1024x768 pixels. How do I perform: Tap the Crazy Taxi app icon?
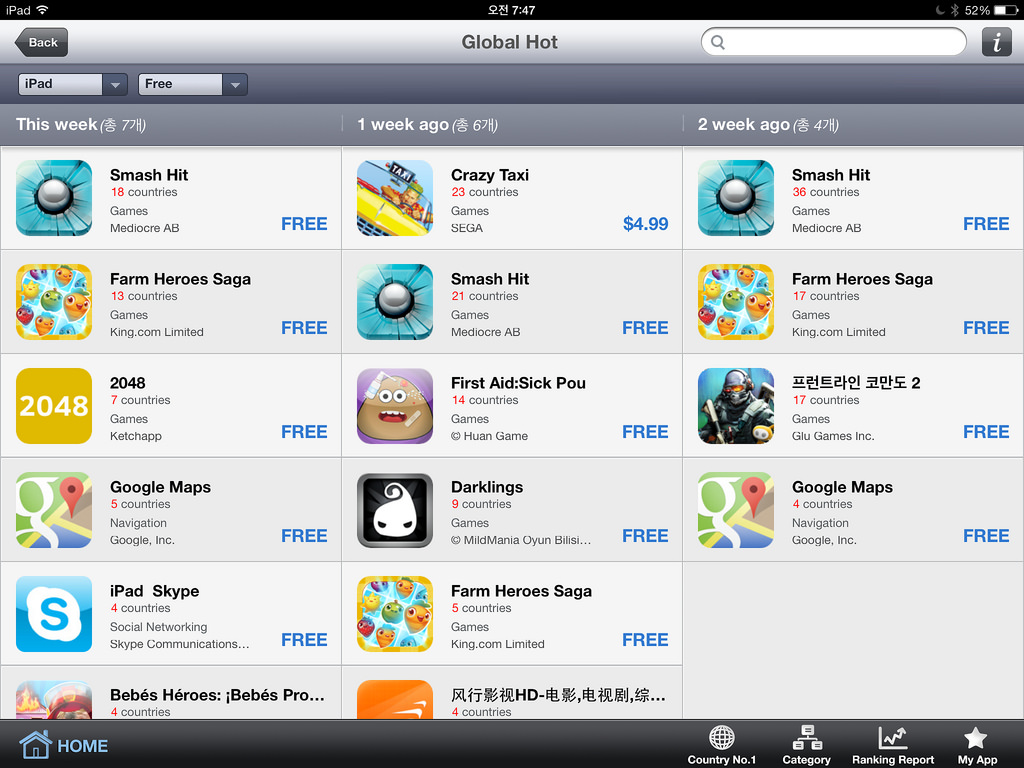pyautogui.click(x=395, y=198)
